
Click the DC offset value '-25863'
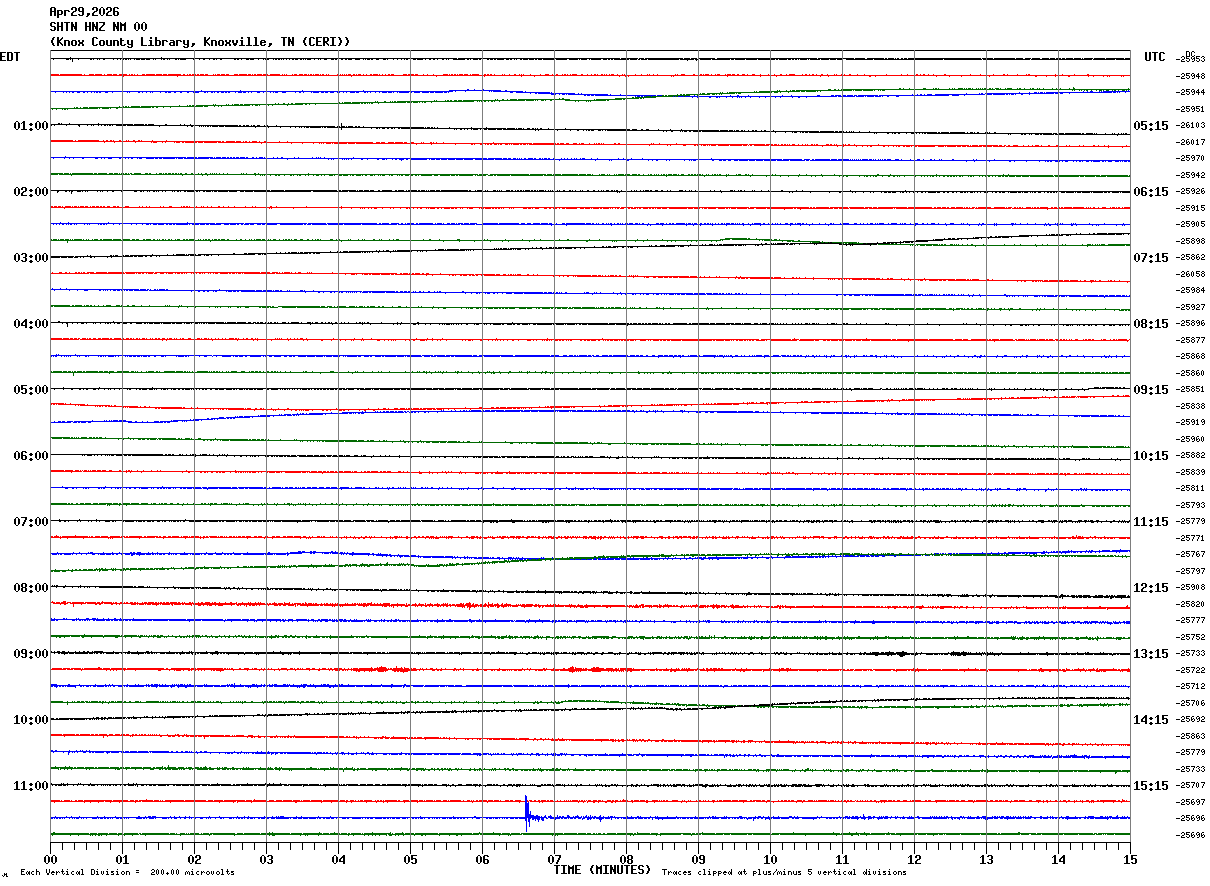point(1191,736)
